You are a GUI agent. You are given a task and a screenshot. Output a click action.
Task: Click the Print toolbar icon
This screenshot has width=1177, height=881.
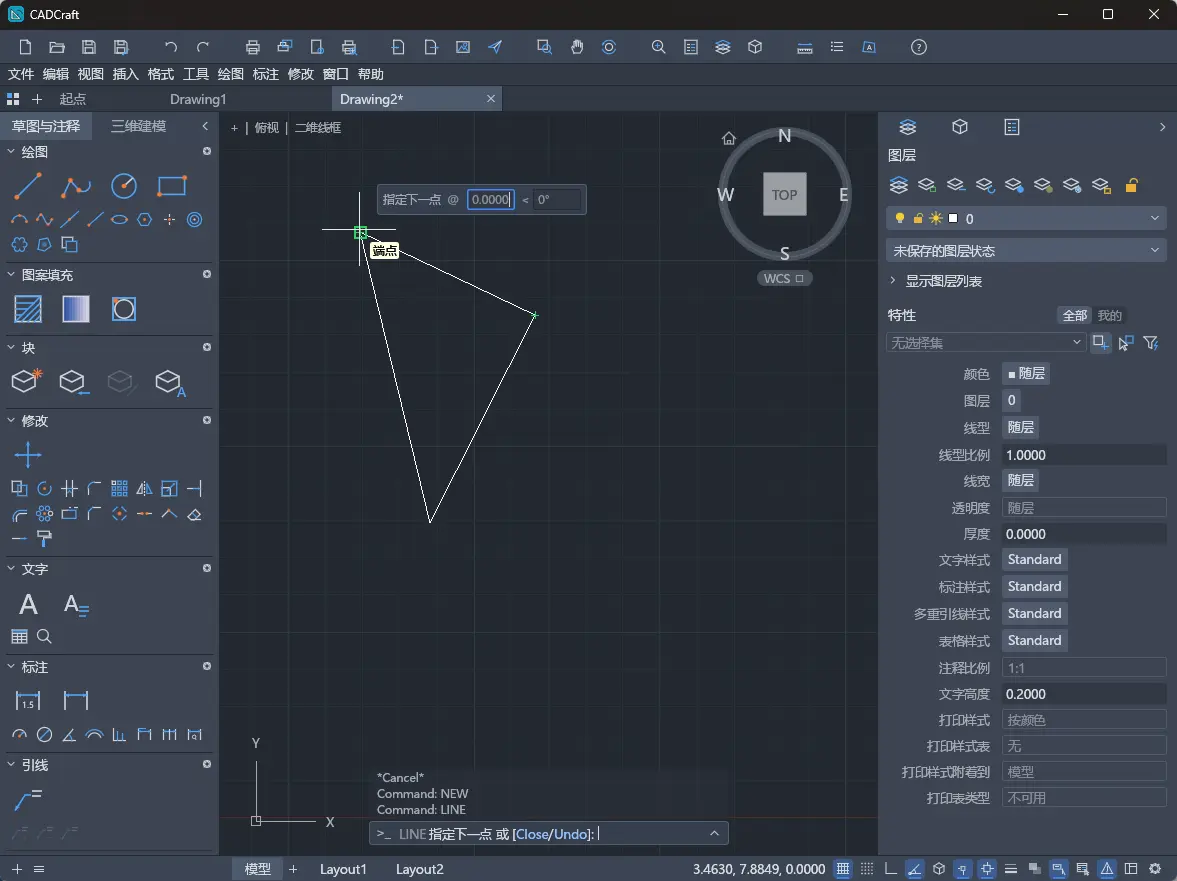(x=253, y=47)
